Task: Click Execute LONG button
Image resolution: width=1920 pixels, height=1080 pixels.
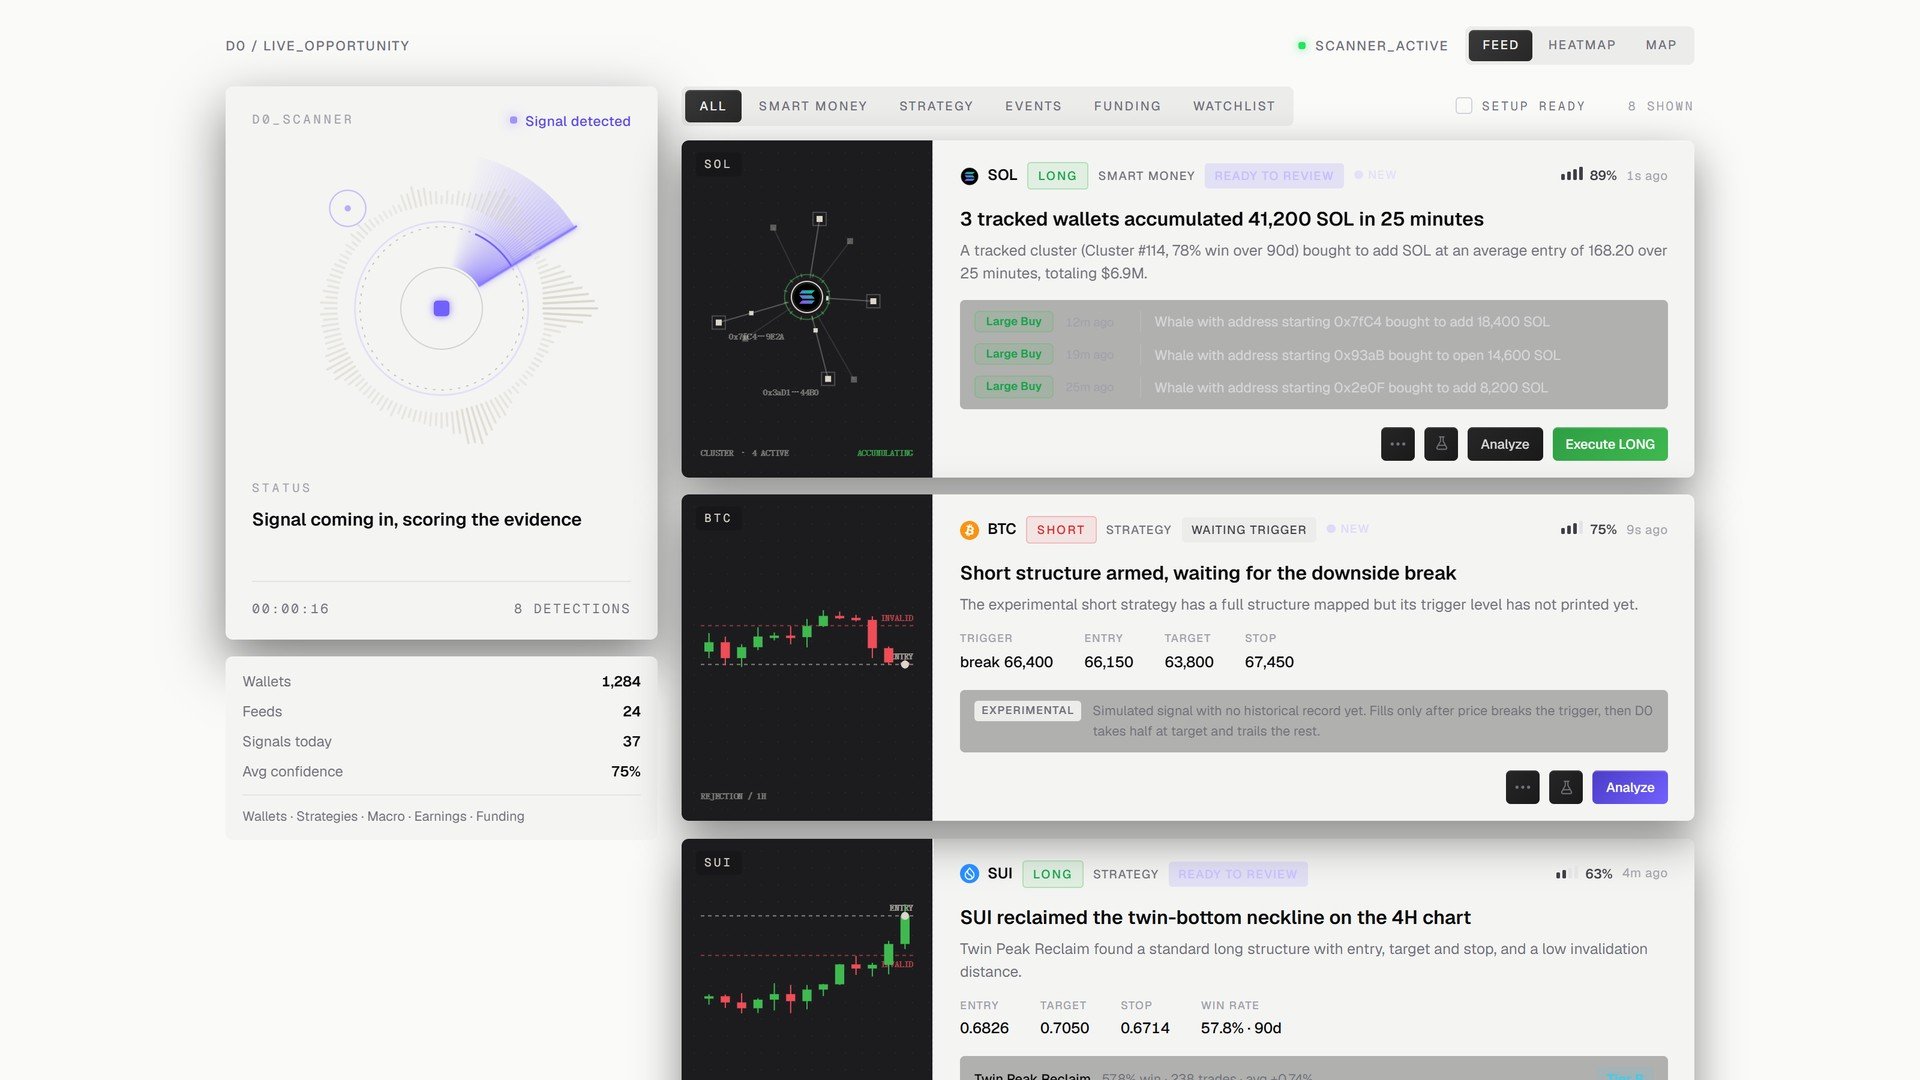Action: (1610, 444)
